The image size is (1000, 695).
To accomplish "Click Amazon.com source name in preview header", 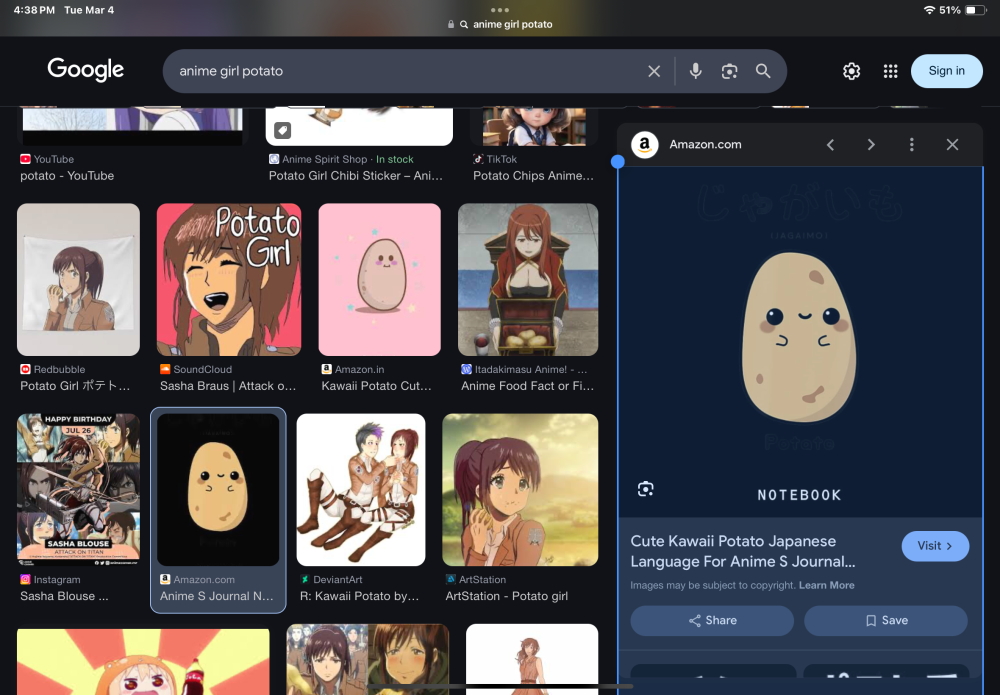I will [705, 145].
